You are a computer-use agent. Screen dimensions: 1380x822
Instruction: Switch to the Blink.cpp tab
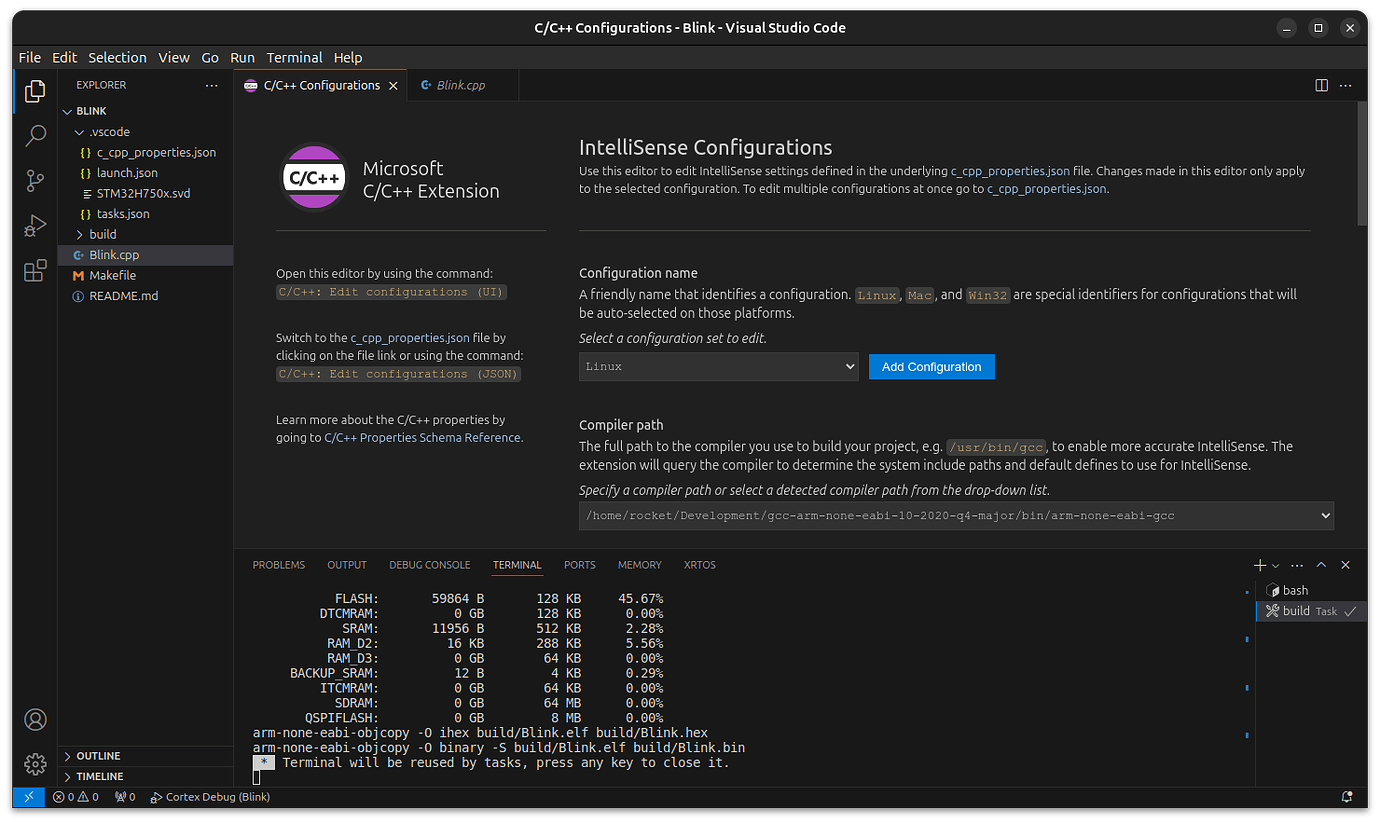tap(462, 85)
